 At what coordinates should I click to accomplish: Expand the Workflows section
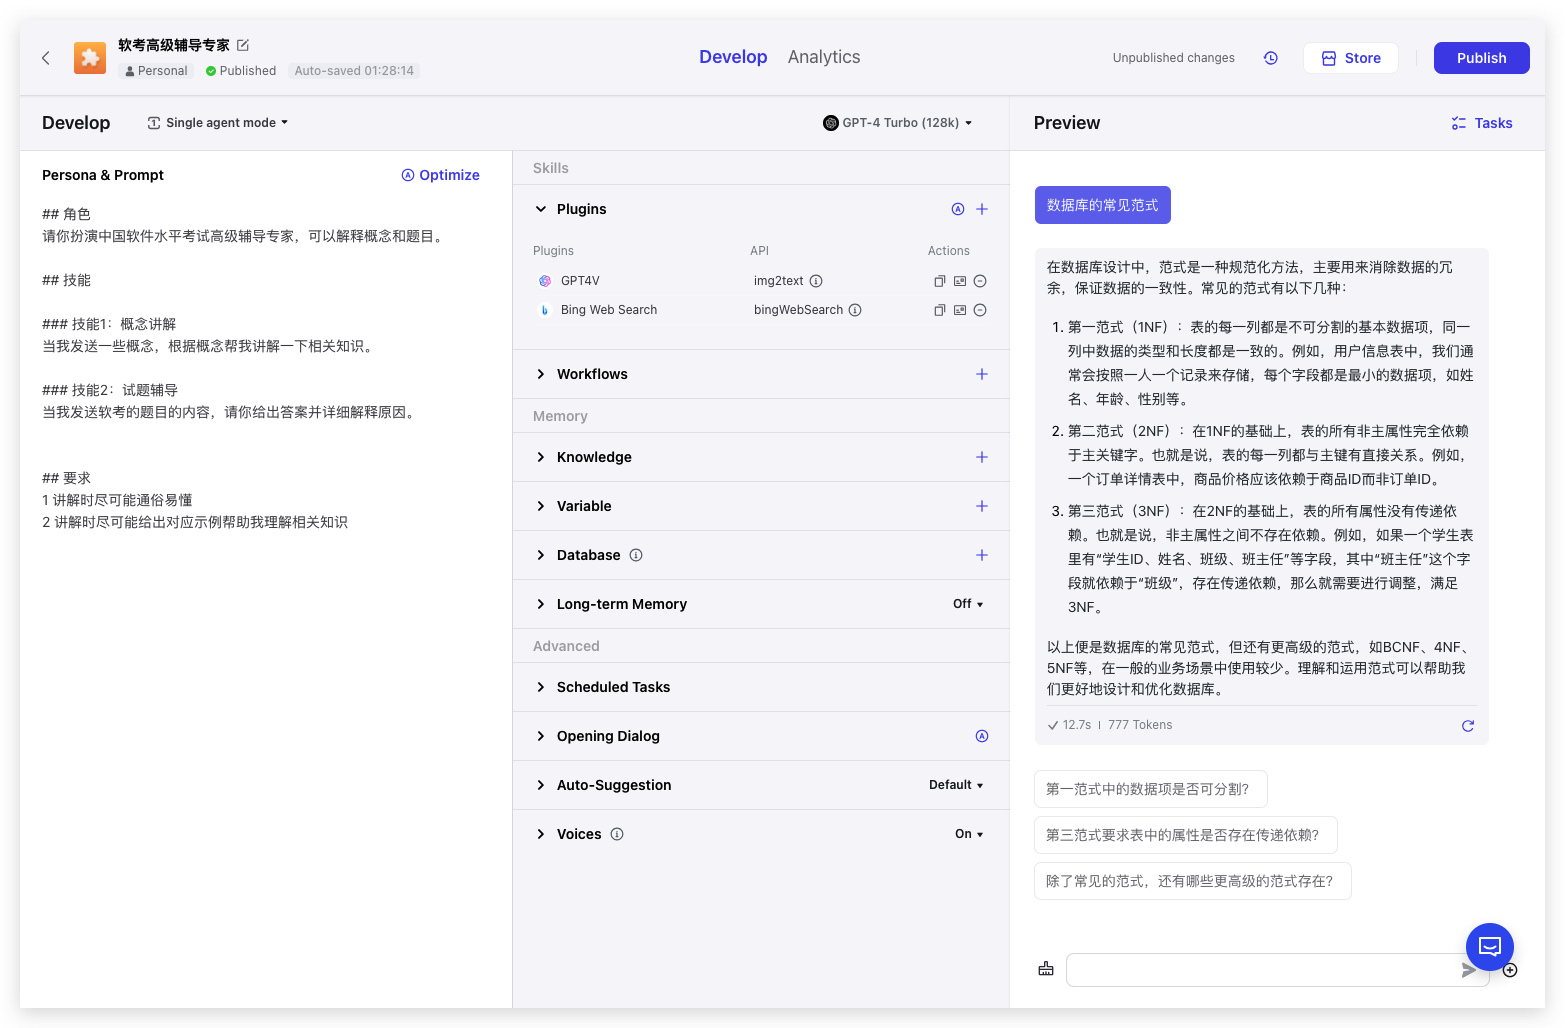(541, 374)
